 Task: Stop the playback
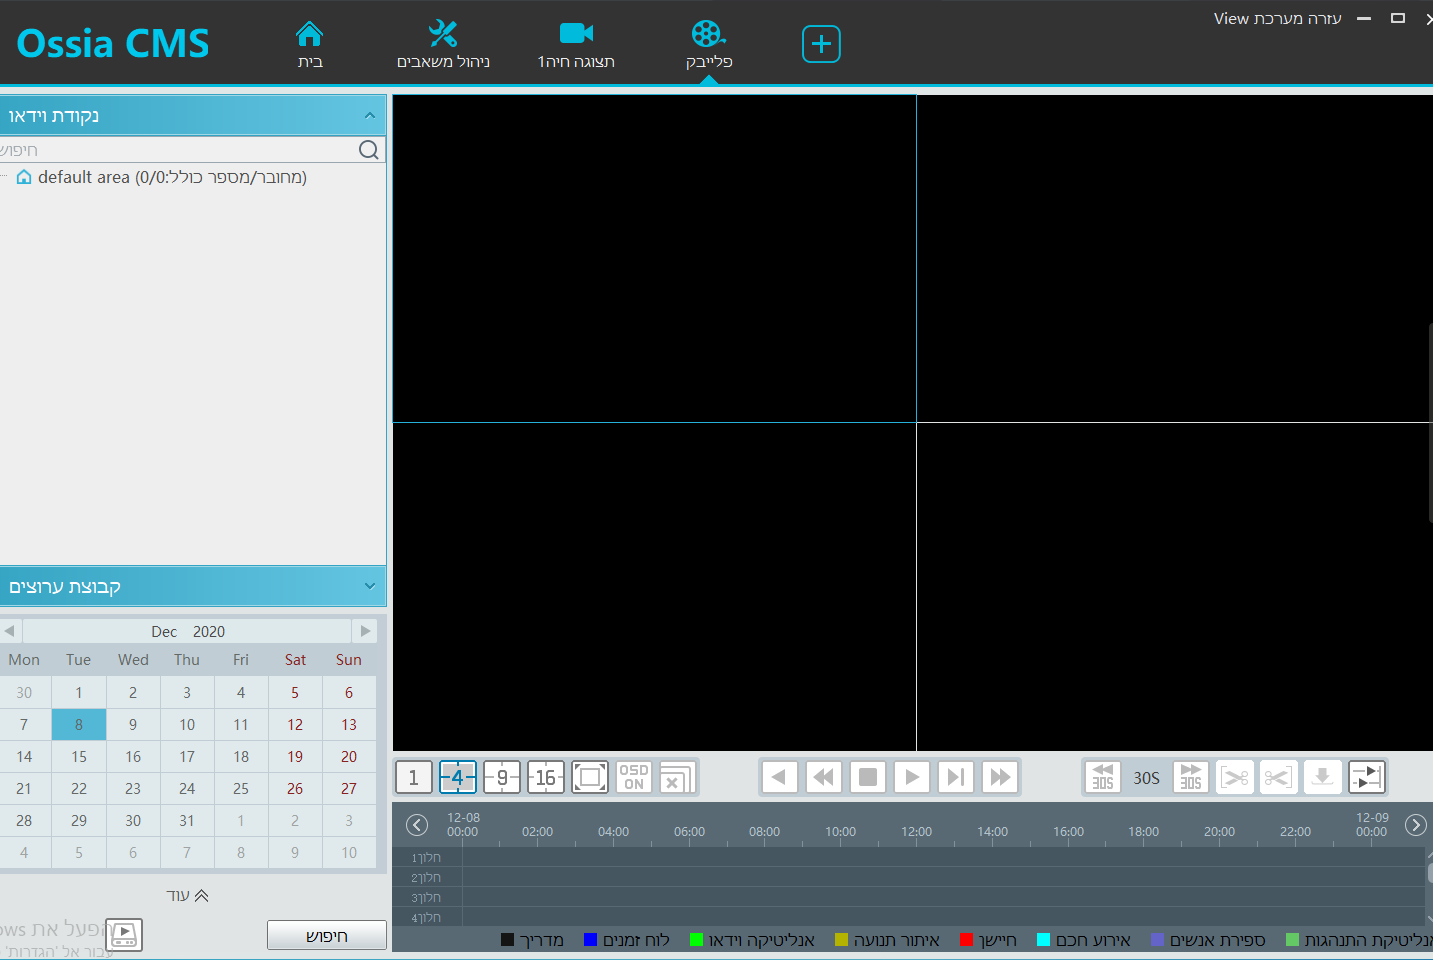tap(868, 777)
